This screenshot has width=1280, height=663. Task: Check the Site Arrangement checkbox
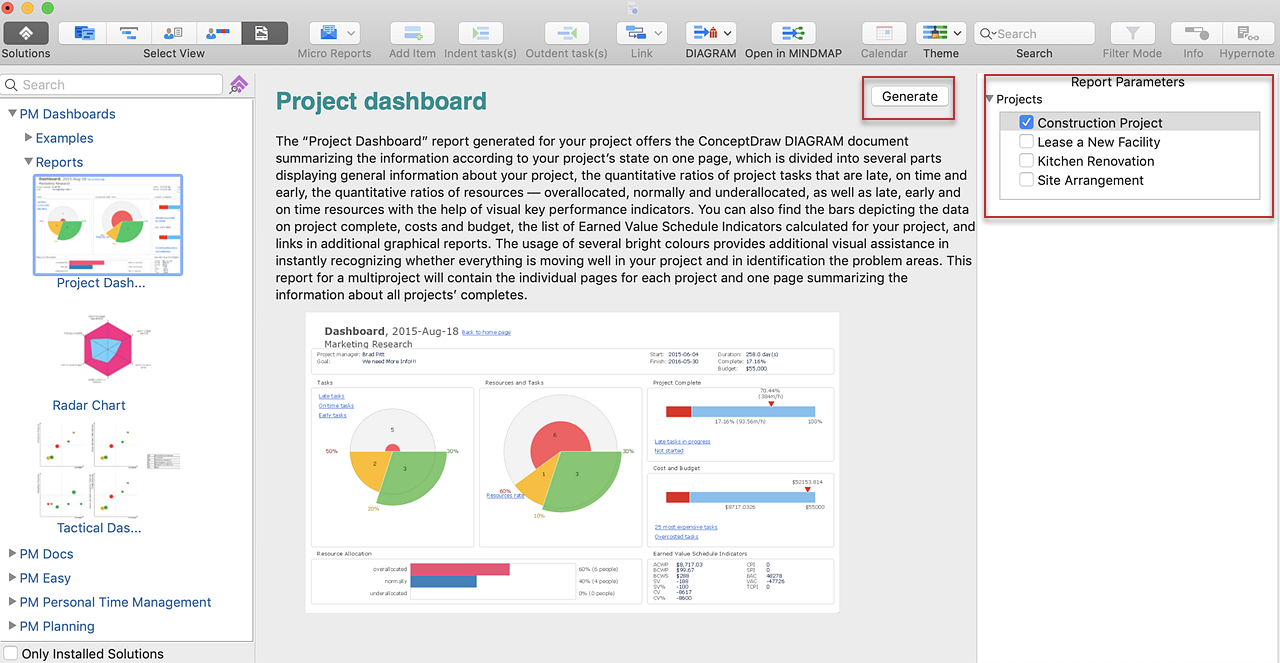(x=1026, y=180)
